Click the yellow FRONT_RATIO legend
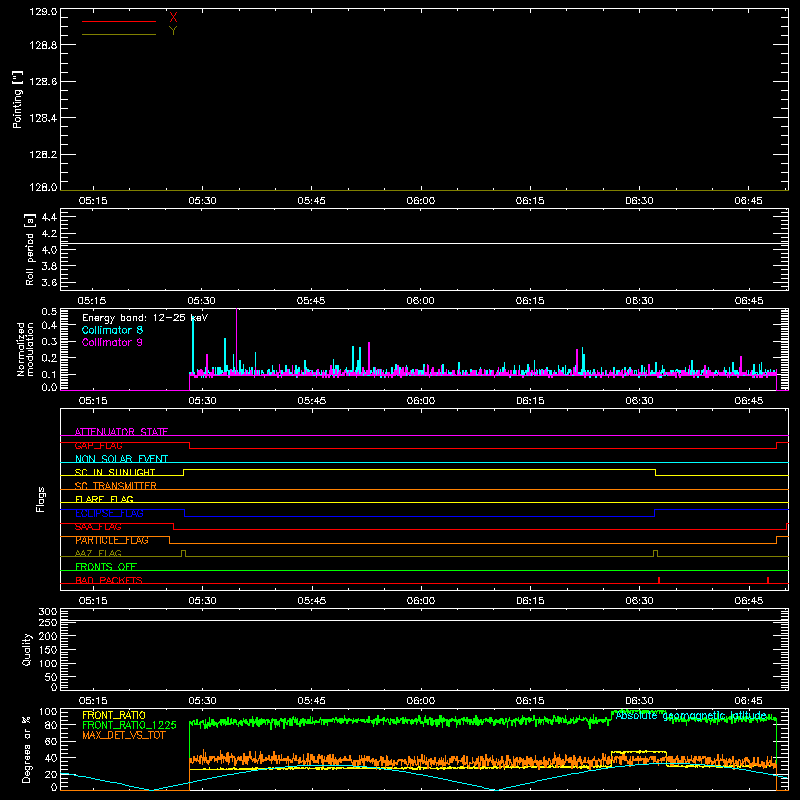 click(114, 715)
